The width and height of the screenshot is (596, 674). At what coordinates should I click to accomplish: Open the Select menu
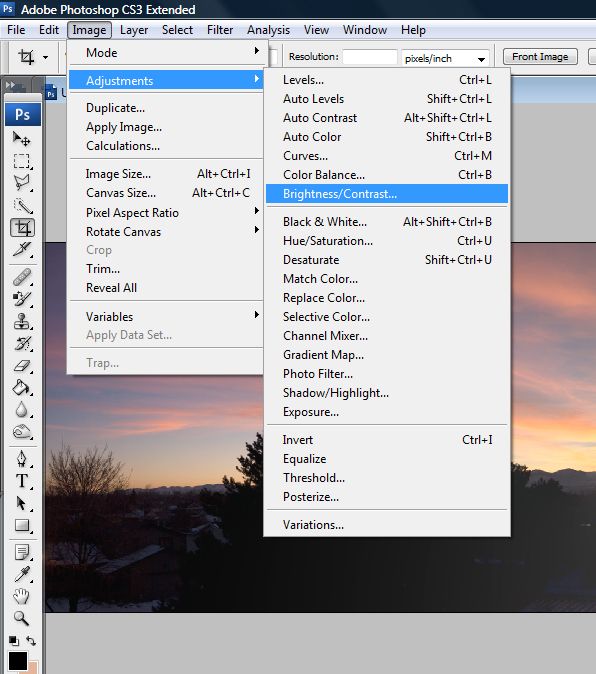pyautogui.click(x=177, y=30)
